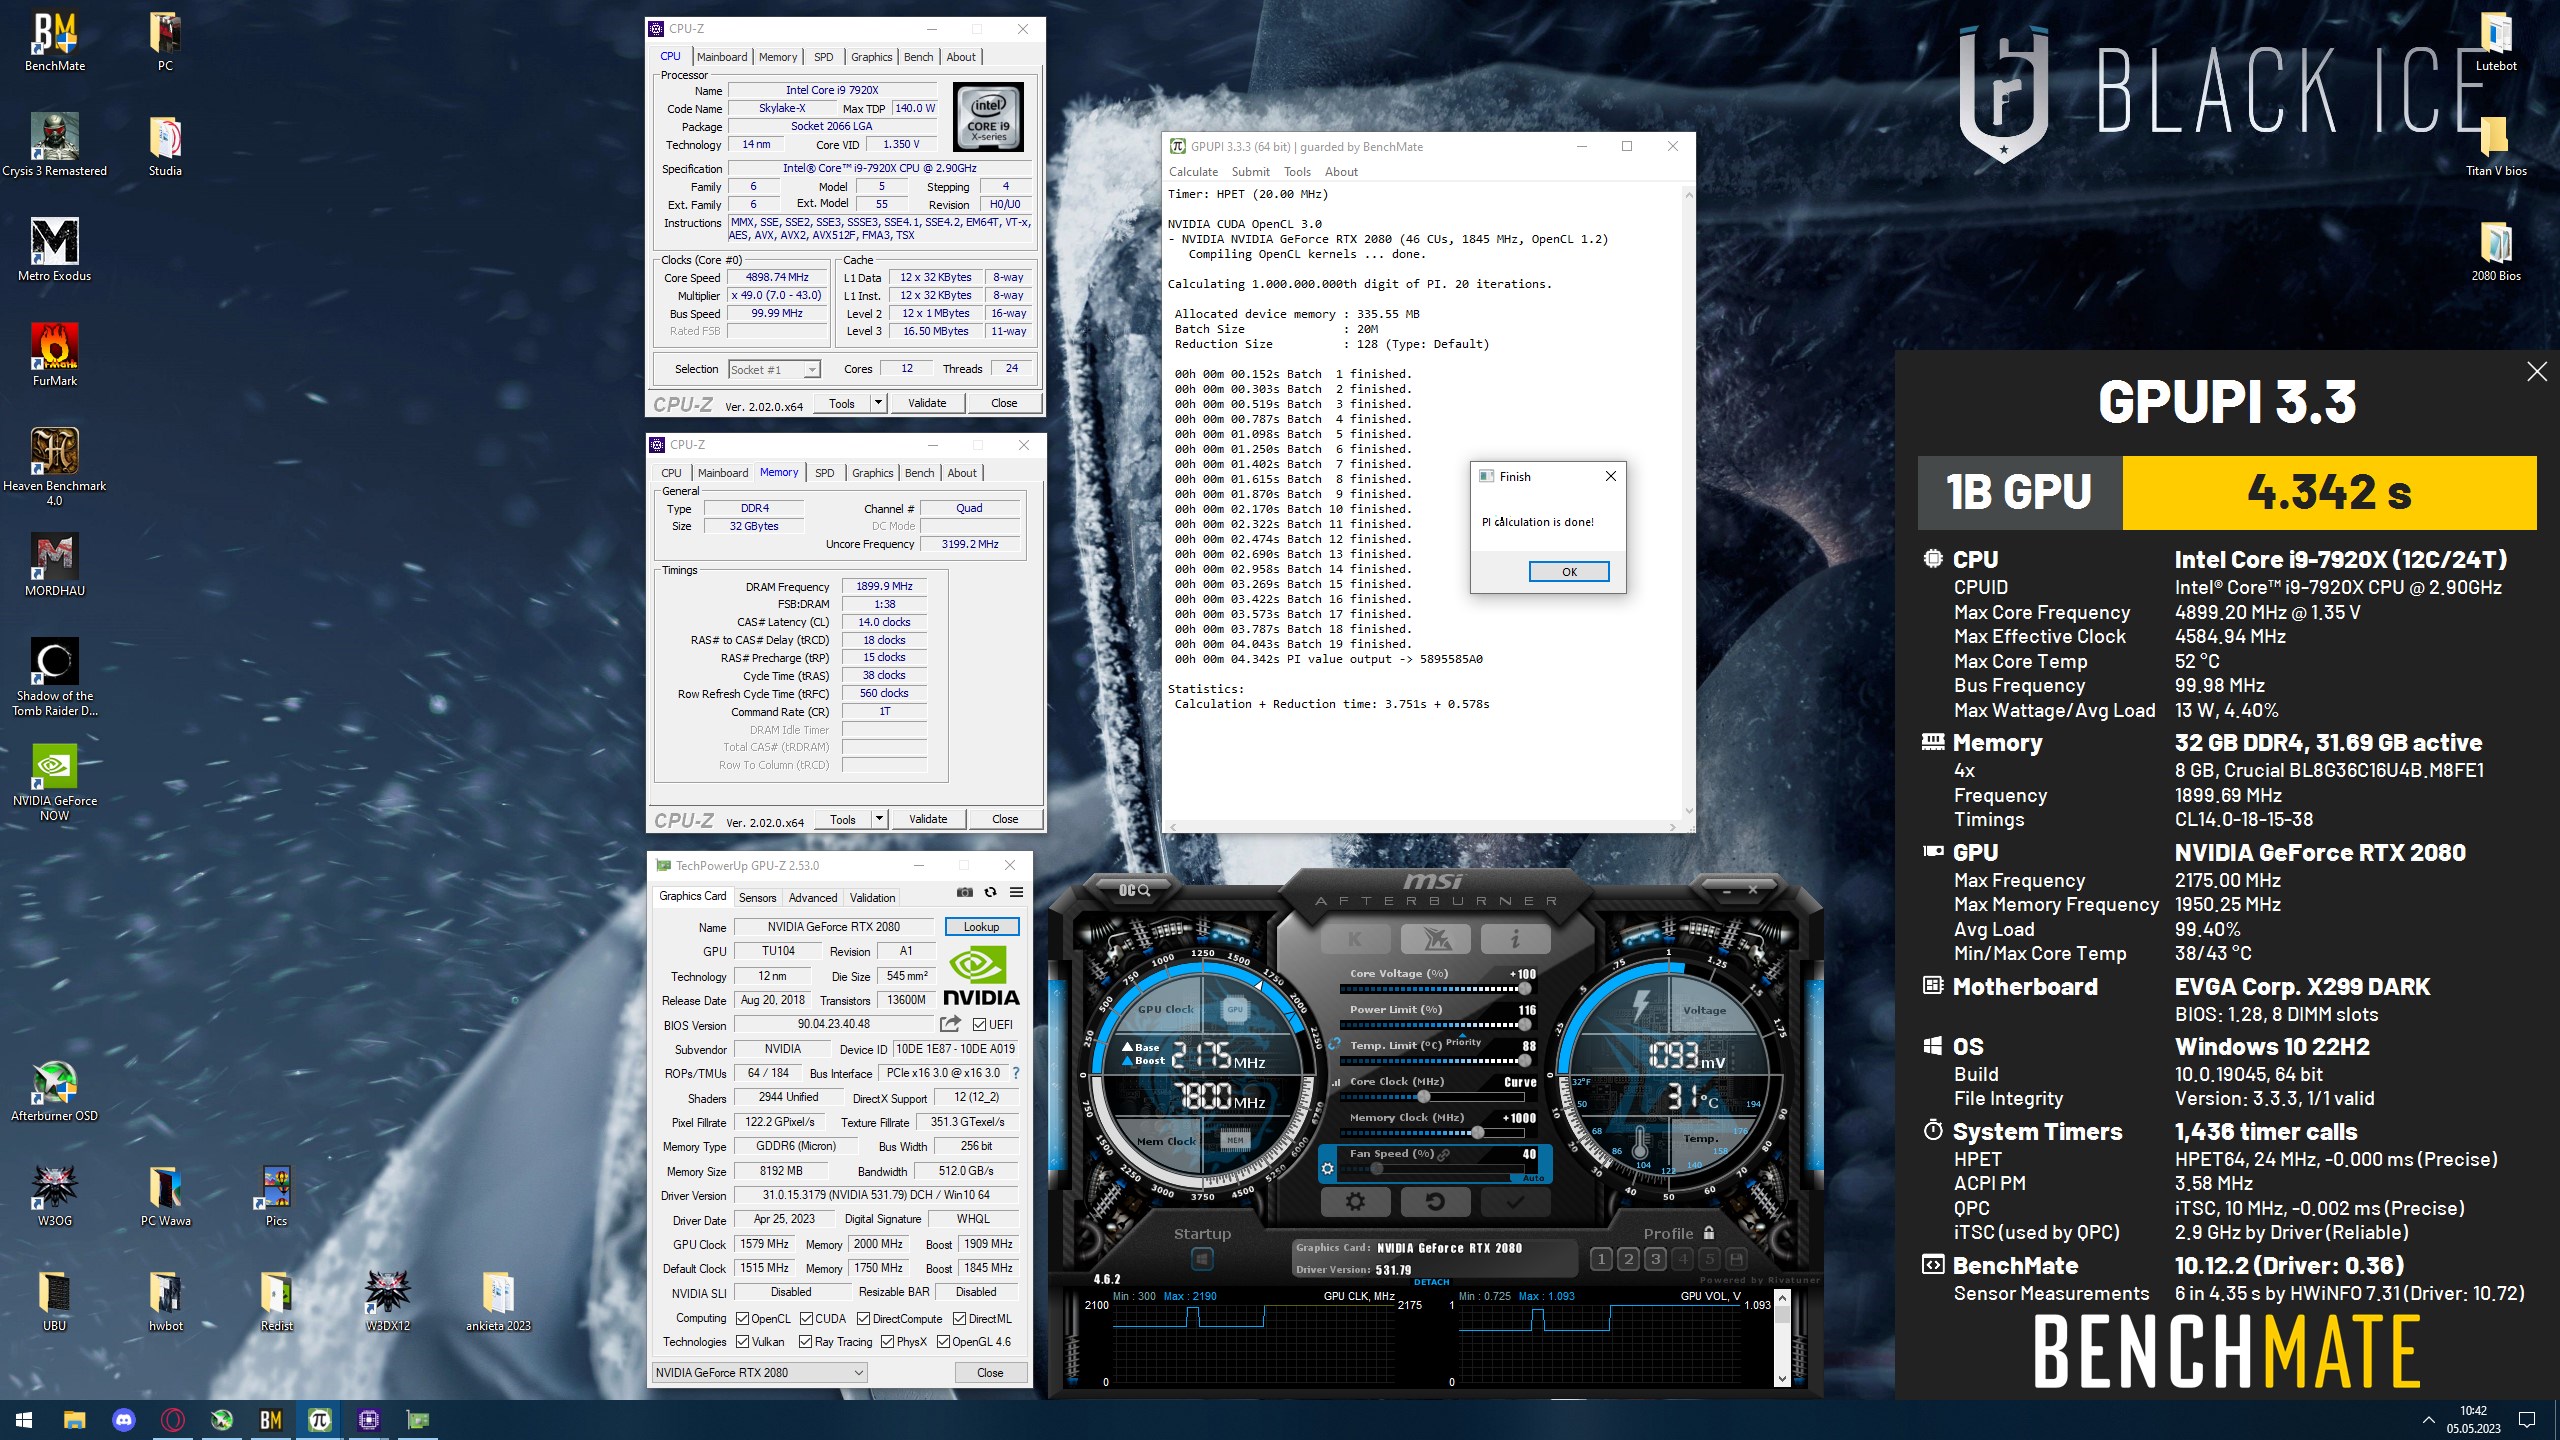The height and width of the screenshot is (1440, 2560).
Task: Open Afterburner settings gear button
Action: [1355, 1201]
